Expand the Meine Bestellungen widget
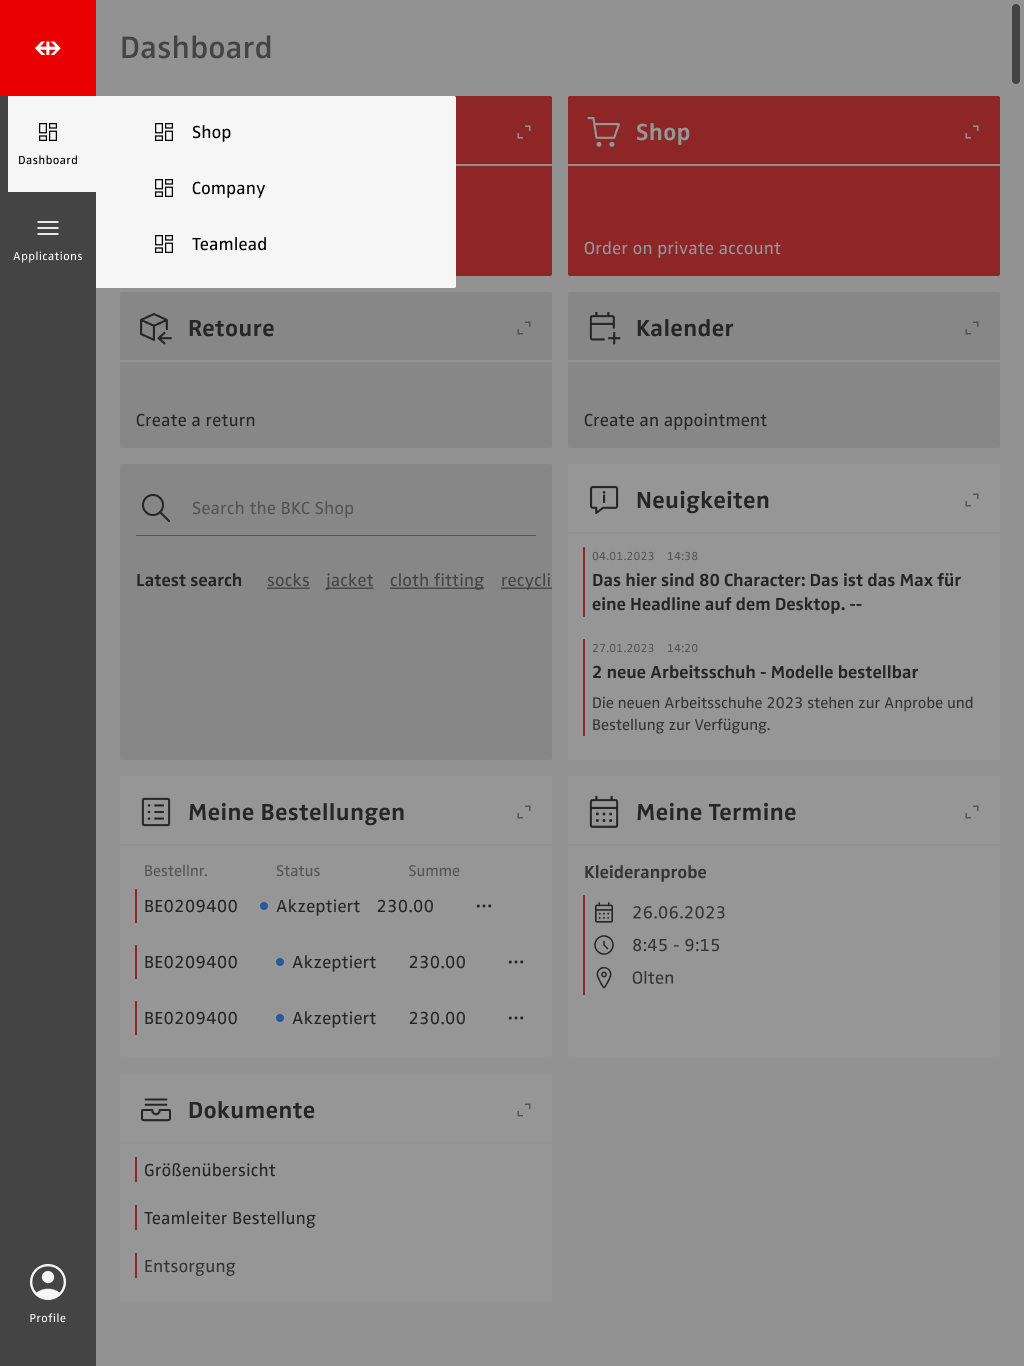Screen dimensions: 1024x1366 pyautogui.click(x=523, y=812)
